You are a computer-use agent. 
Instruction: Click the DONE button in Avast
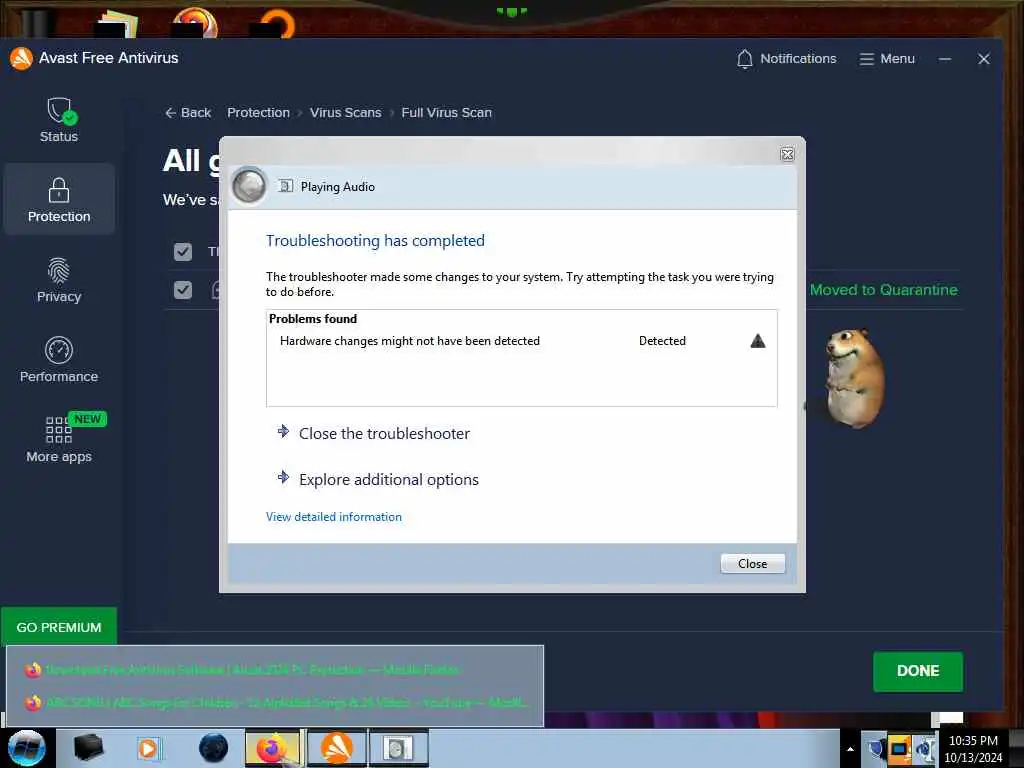pos(918,671)
